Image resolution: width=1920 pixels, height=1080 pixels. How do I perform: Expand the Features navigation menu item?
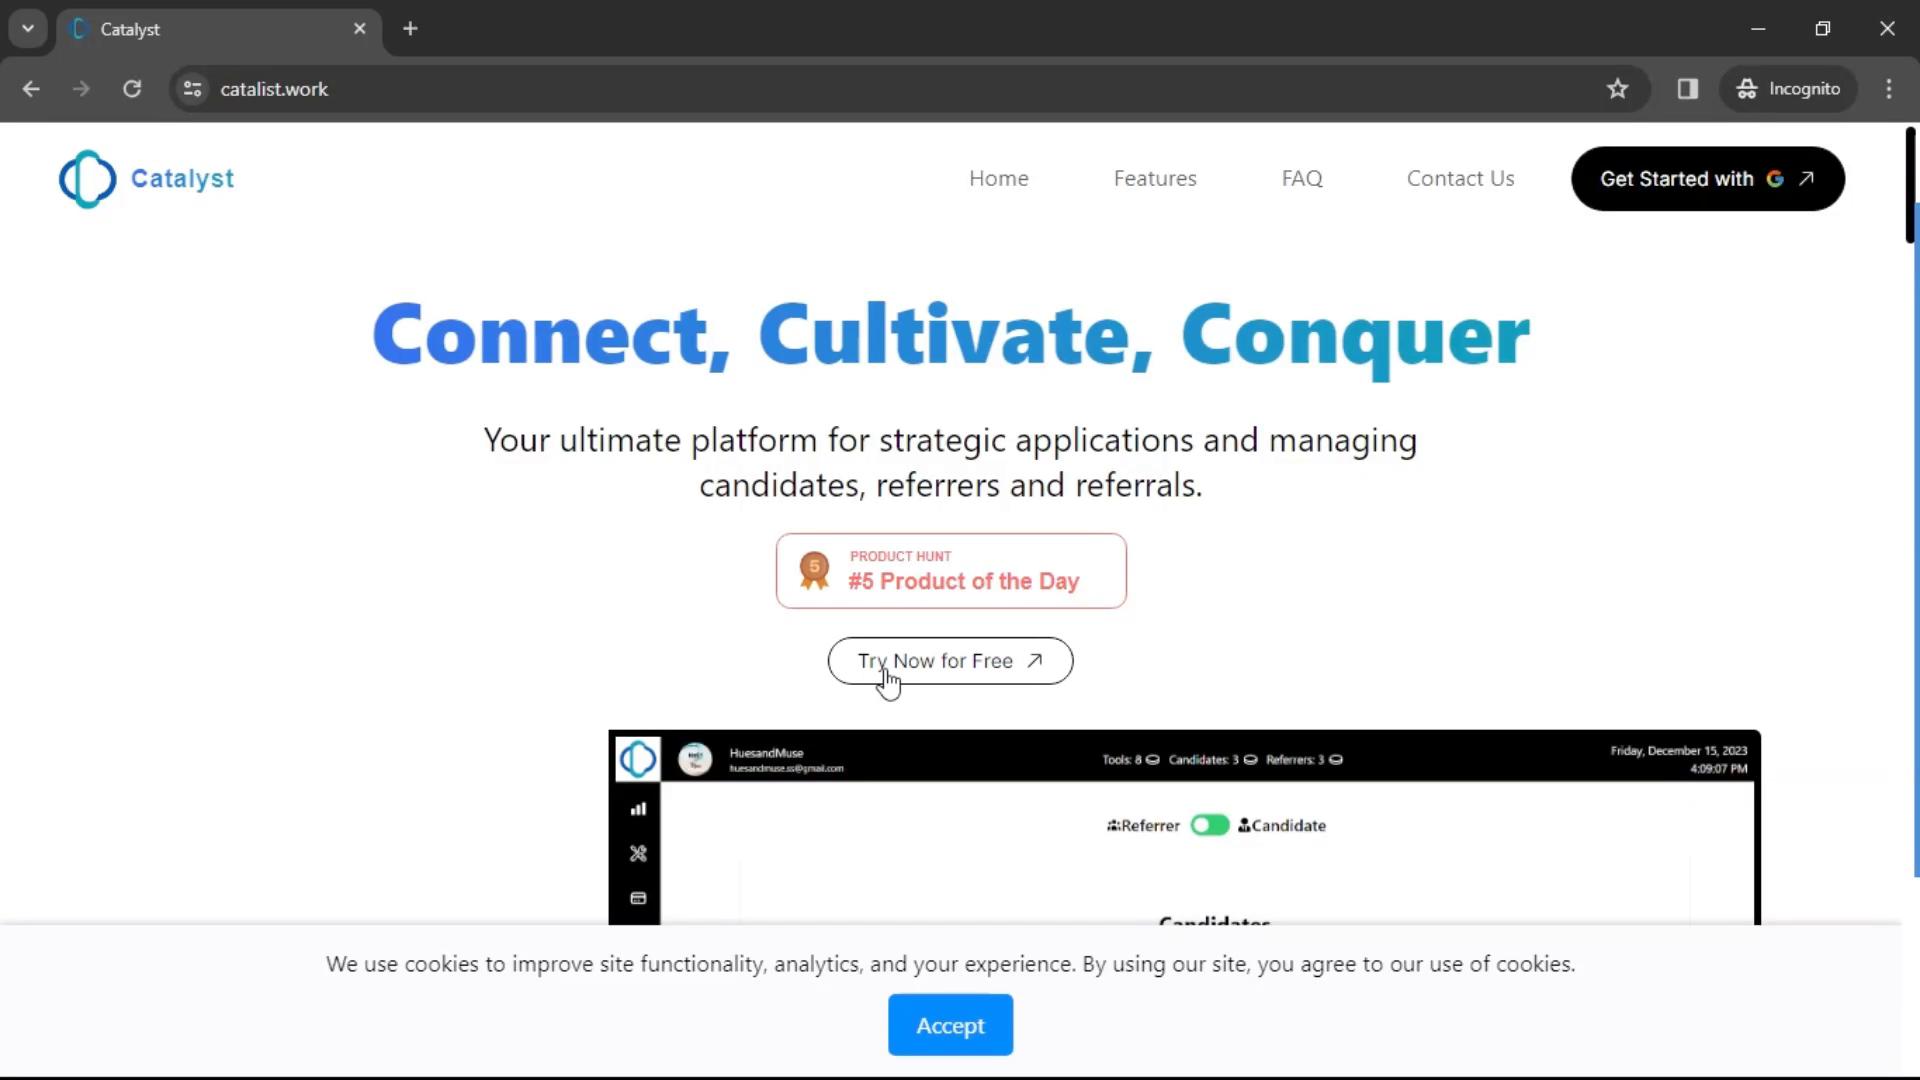(1155, 178)
